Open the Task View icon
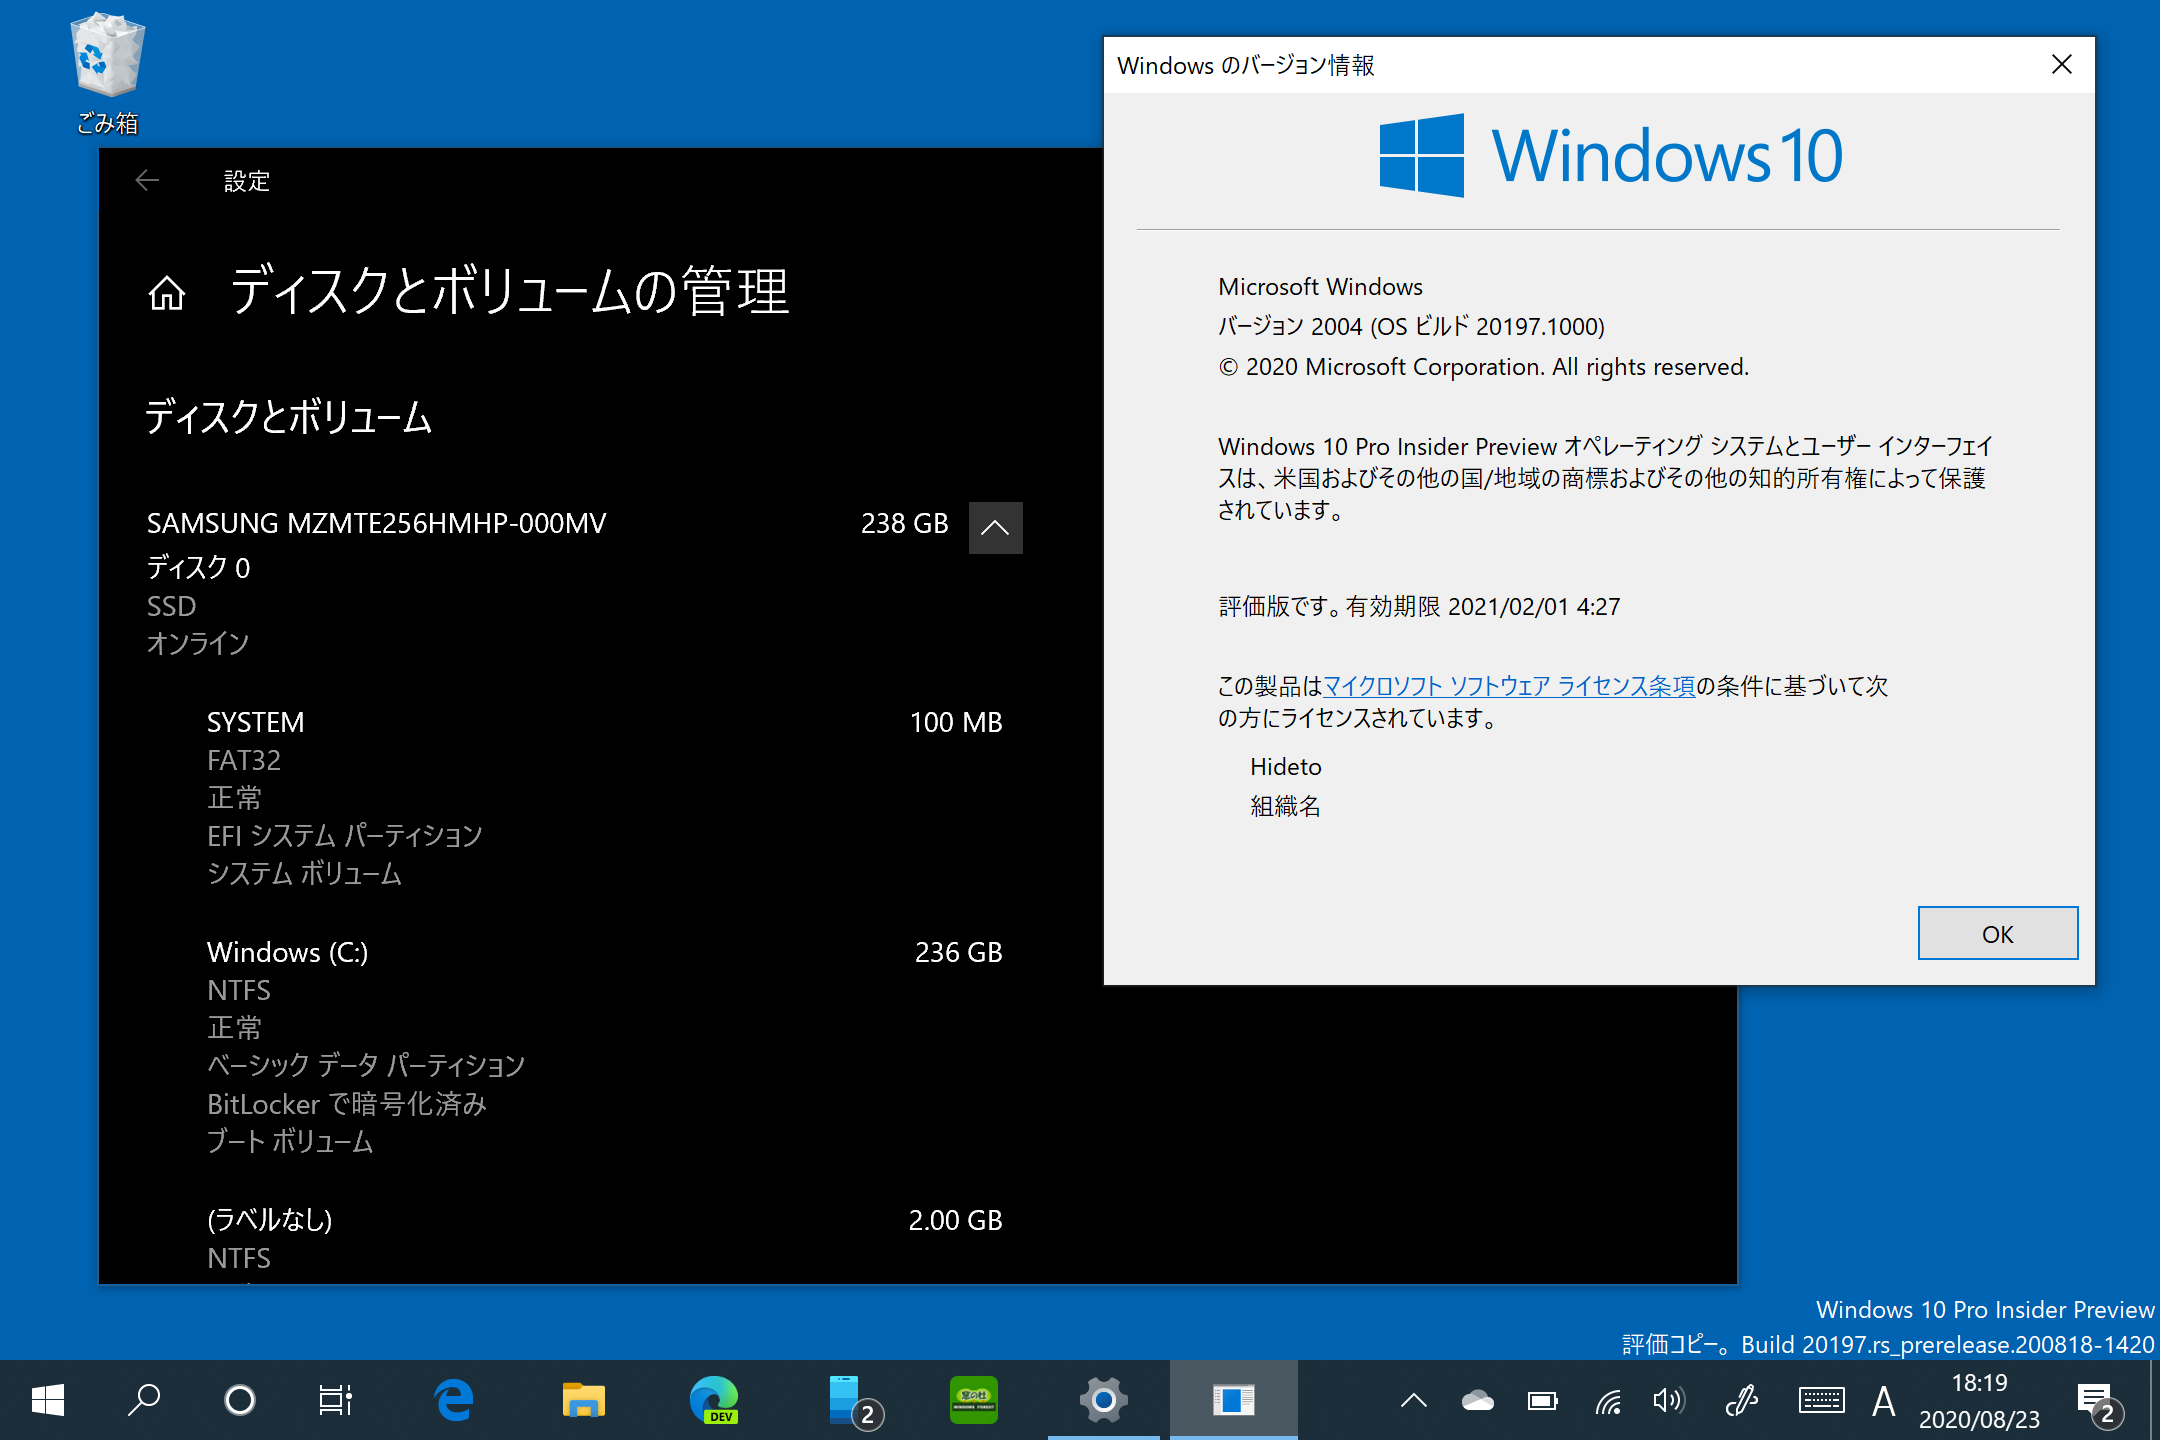 [335, 1399]
